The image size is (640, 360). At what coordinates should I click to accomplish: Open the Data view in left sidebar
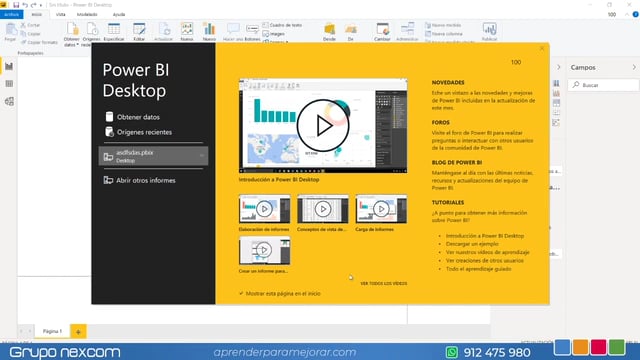(x=9, y=84)
